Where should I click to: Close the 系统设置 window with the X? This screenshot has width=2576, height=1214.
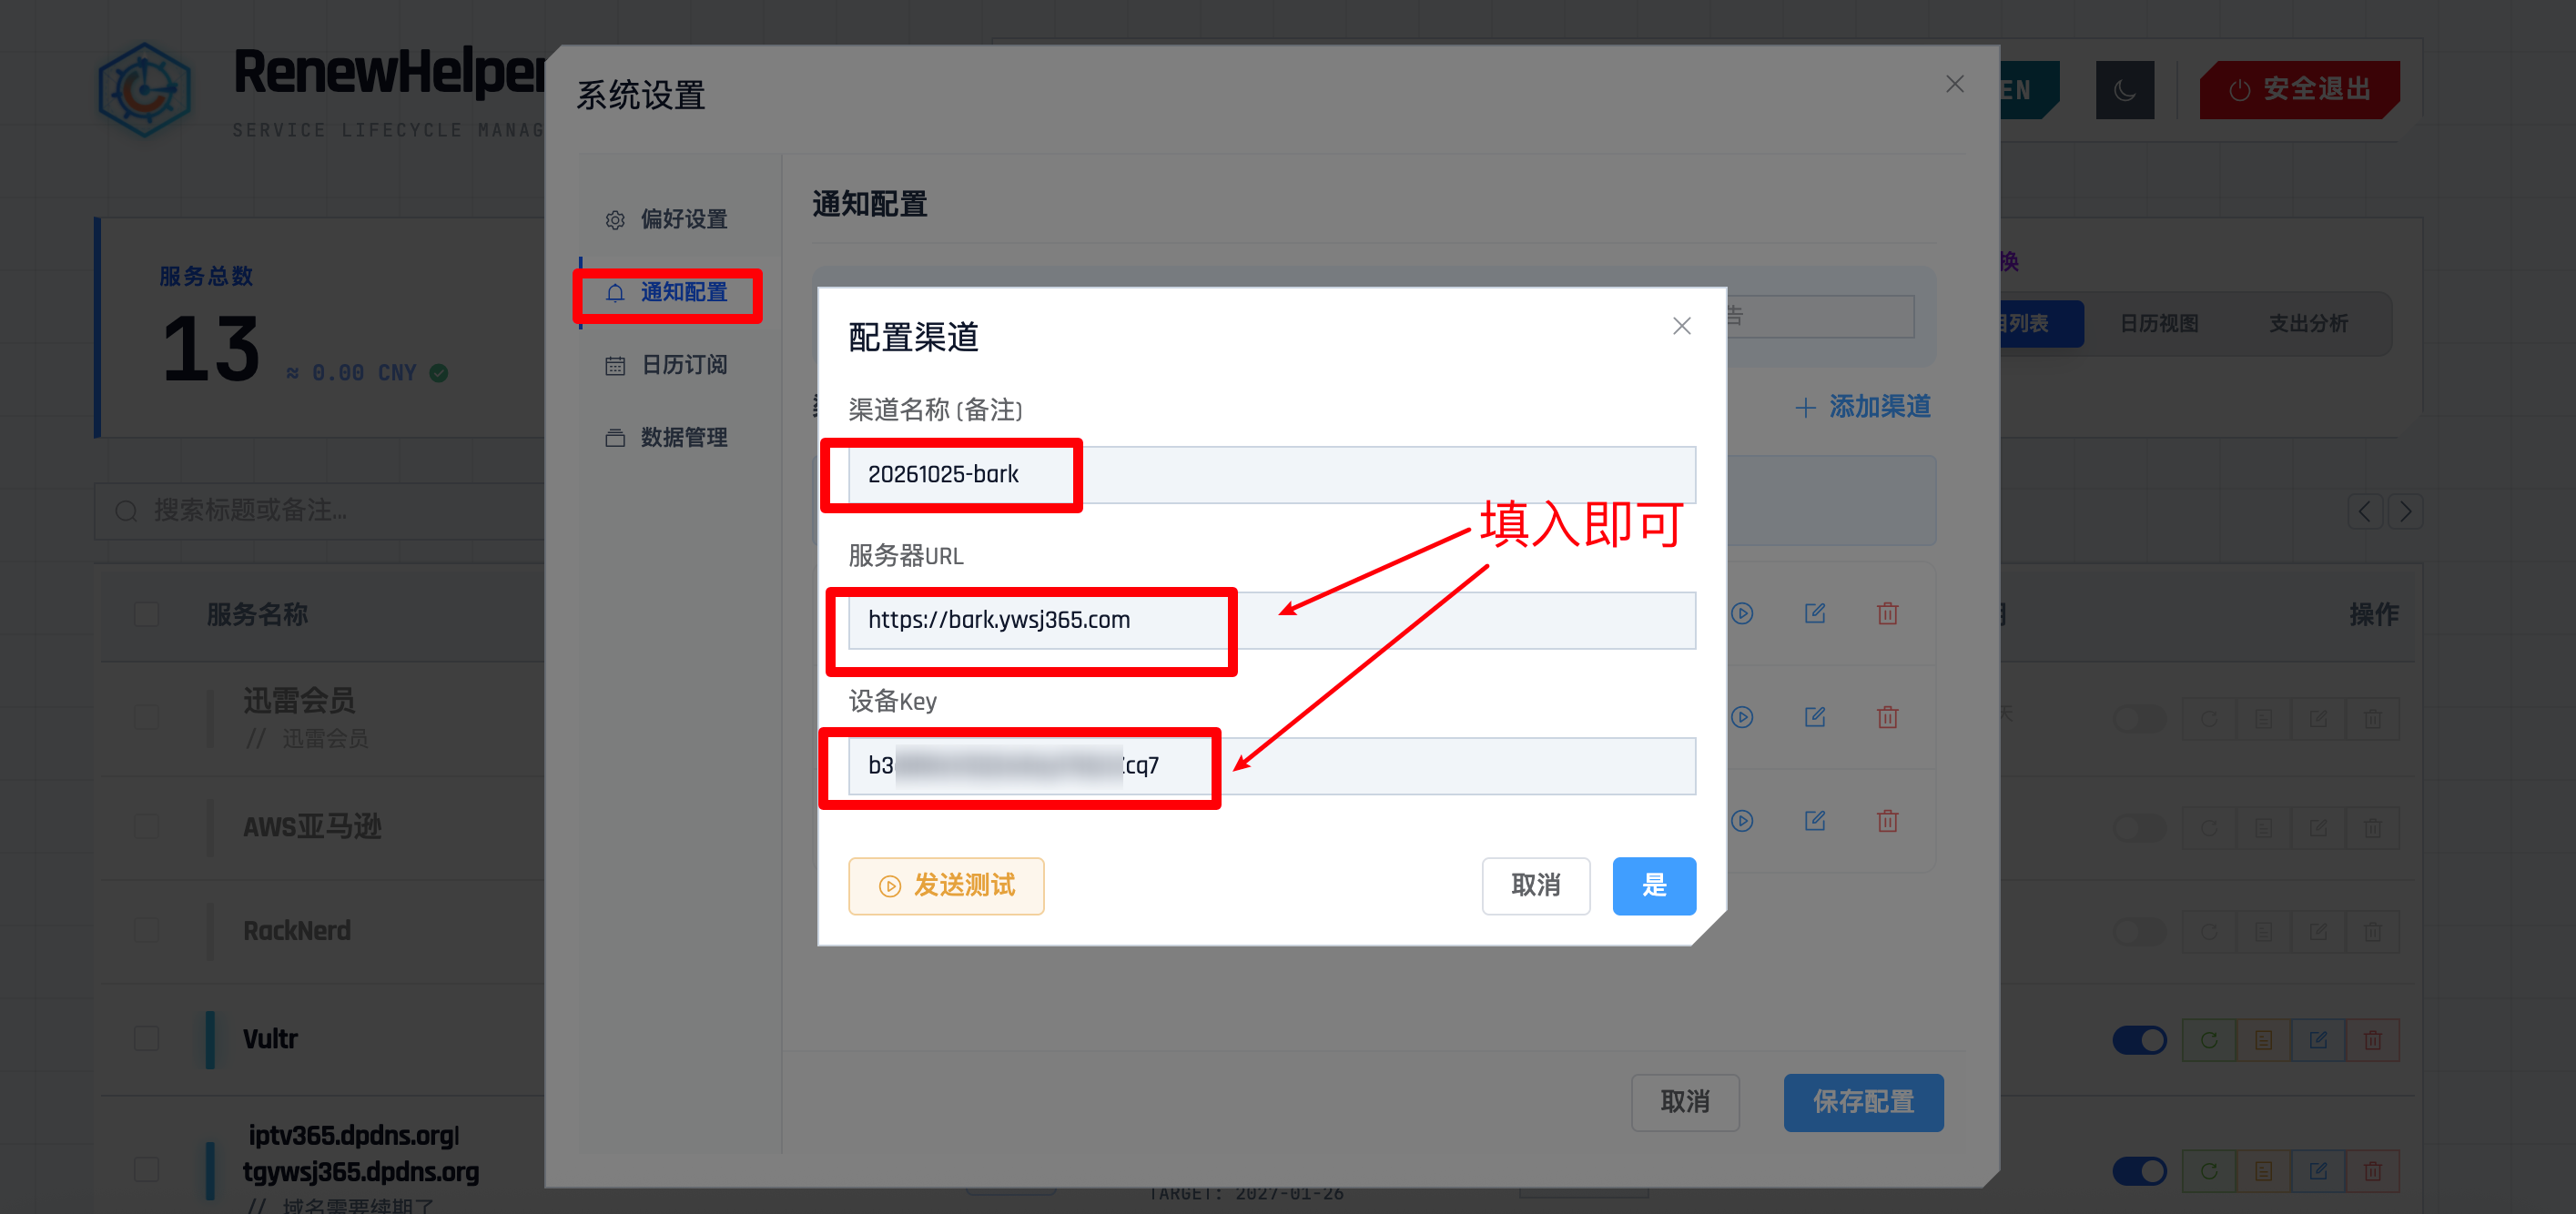coord(1954,84)
